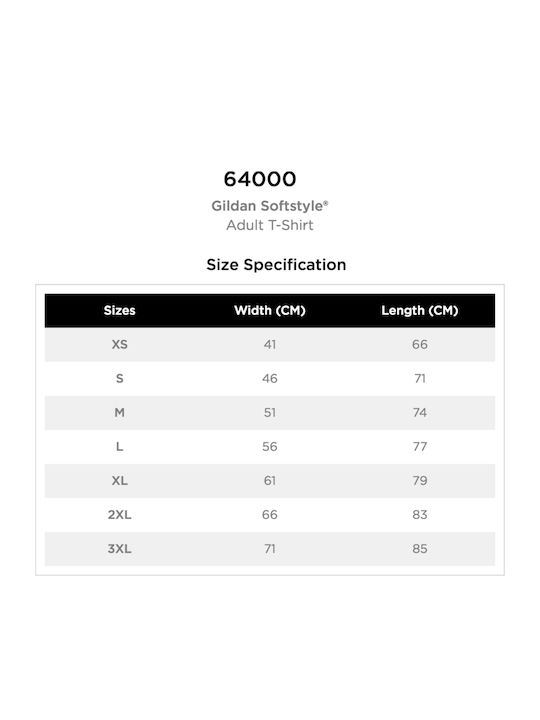Click the Length (CM) column header

420,311
